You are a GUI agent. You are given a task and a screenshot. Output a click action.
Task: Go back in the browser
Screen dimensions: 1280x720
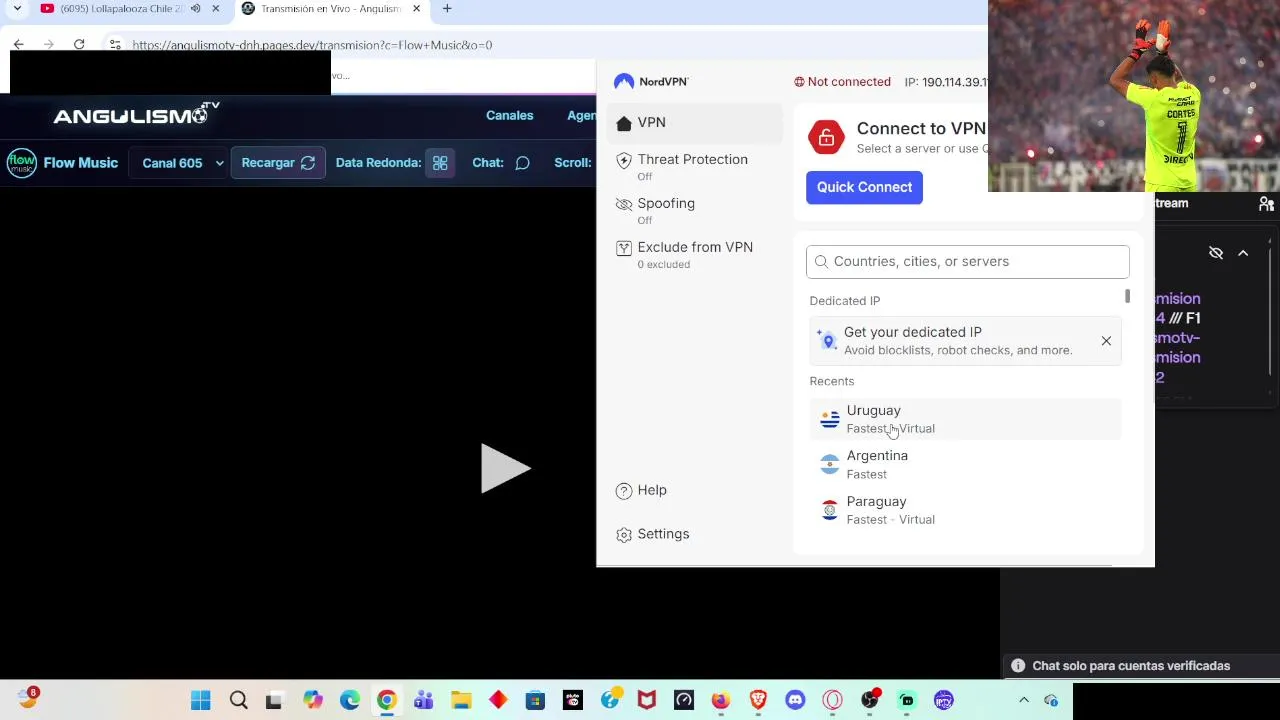18,45
